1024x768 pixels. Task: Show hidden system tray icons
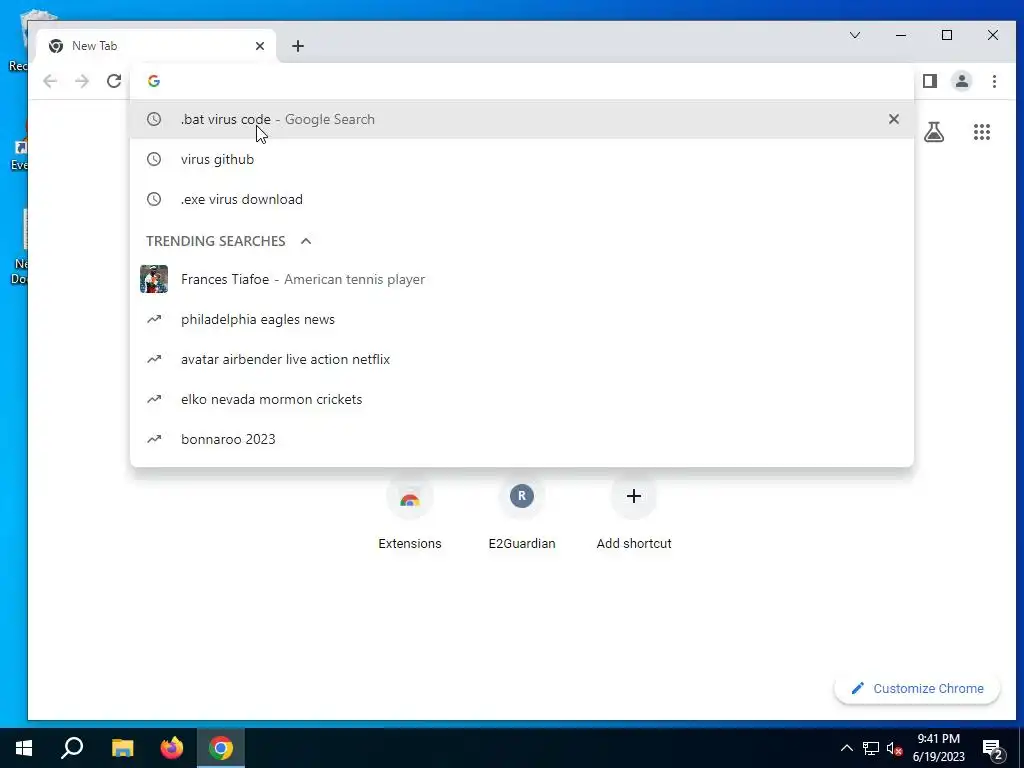tap(846, 748)
